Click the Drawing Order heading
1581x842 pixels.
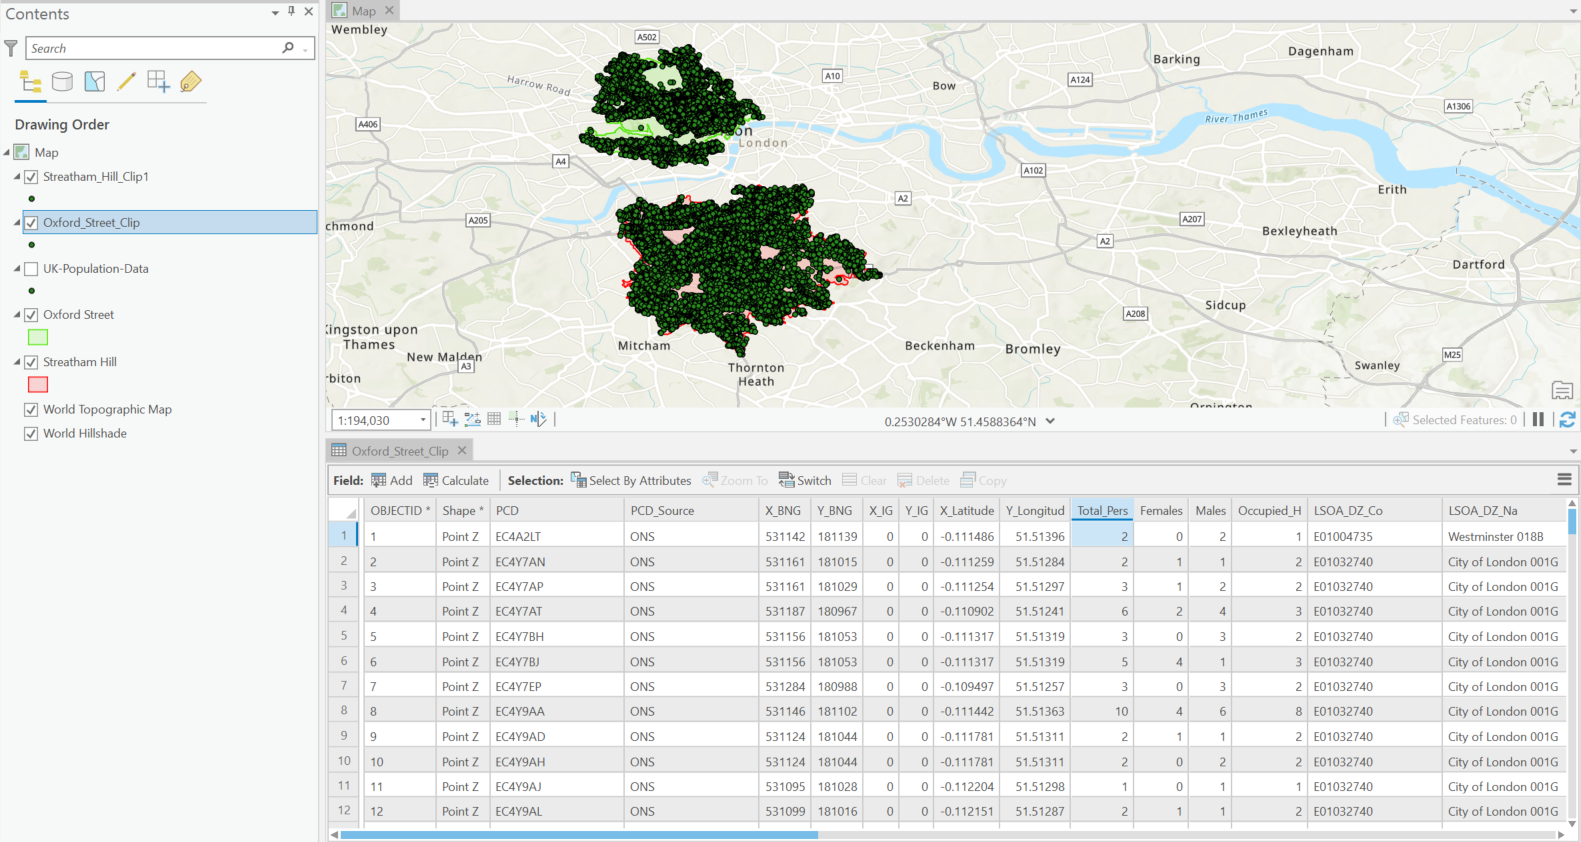click(62, 125)
